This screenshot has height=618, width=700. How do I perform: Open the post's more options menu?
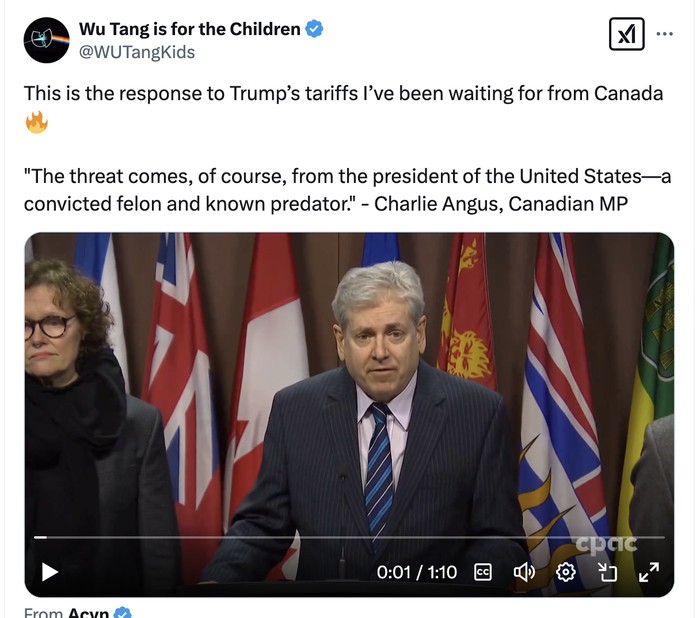click(x=665, y=33)
